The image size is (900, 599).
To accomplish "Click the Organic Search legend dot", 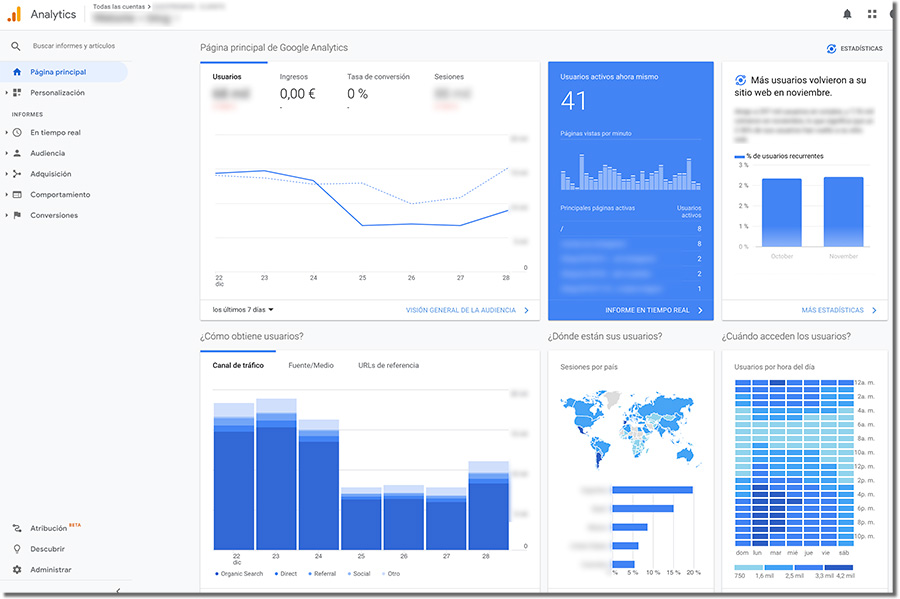I will tap(216, 574).
